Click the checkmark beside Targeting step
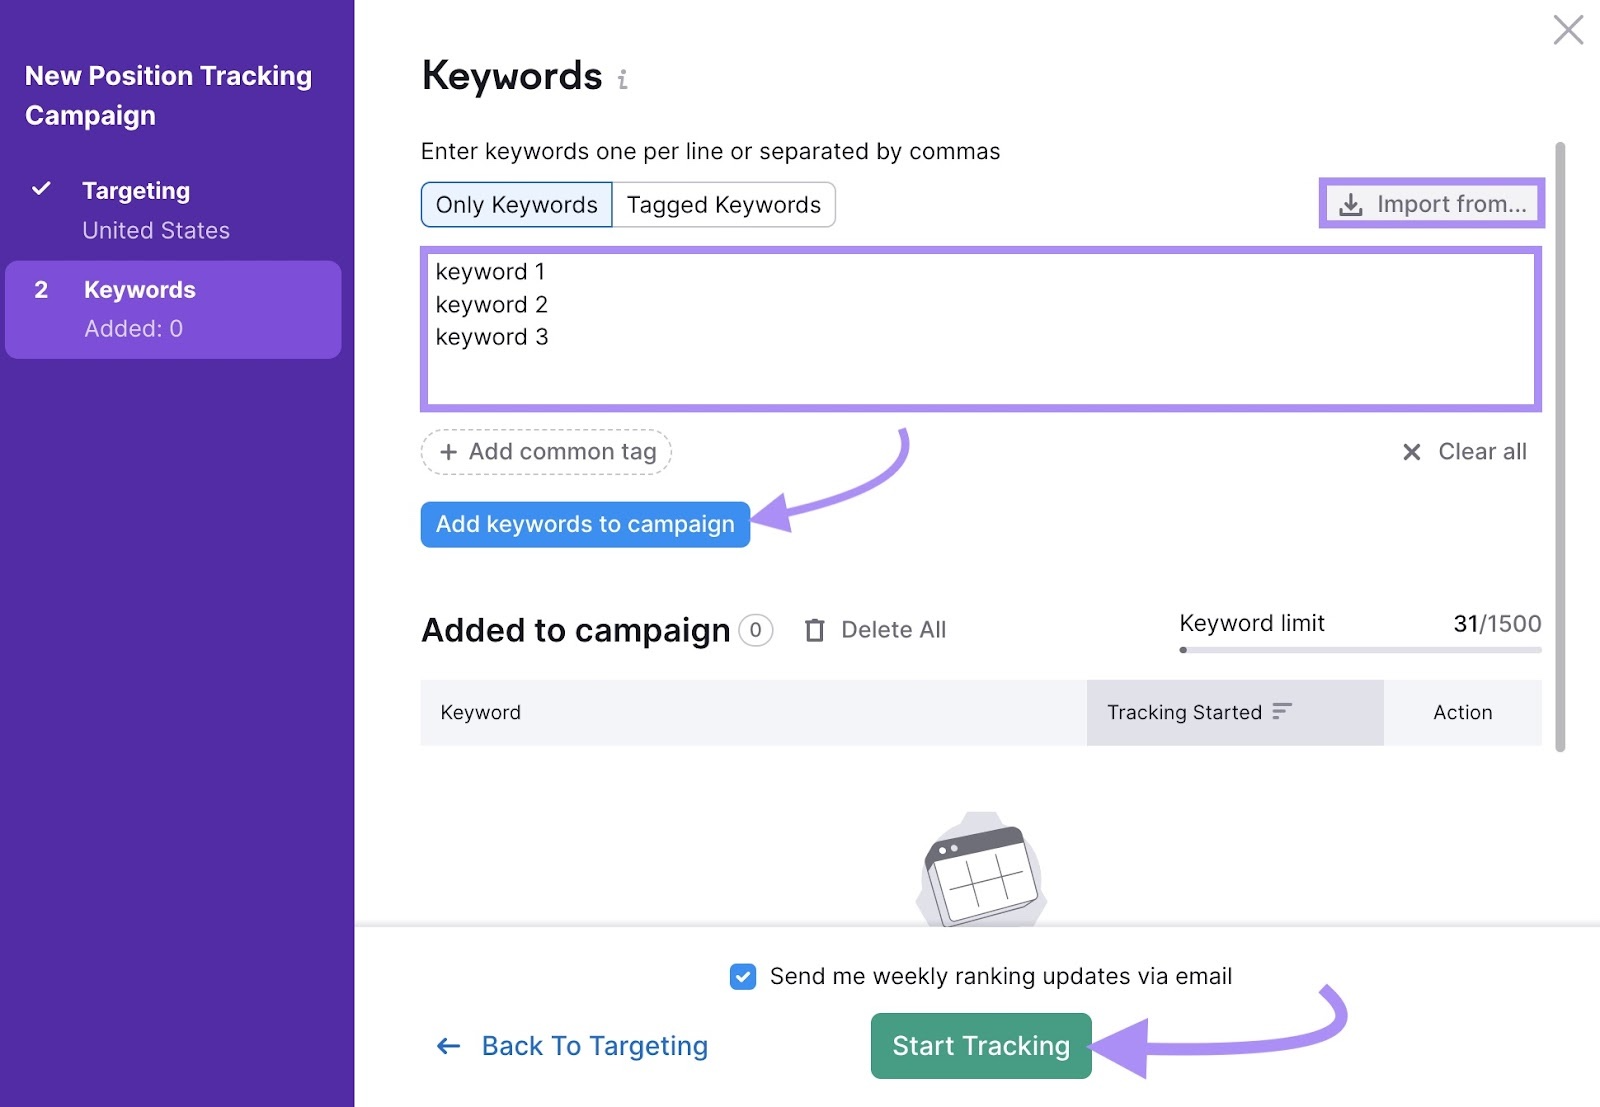 [41, 188]
